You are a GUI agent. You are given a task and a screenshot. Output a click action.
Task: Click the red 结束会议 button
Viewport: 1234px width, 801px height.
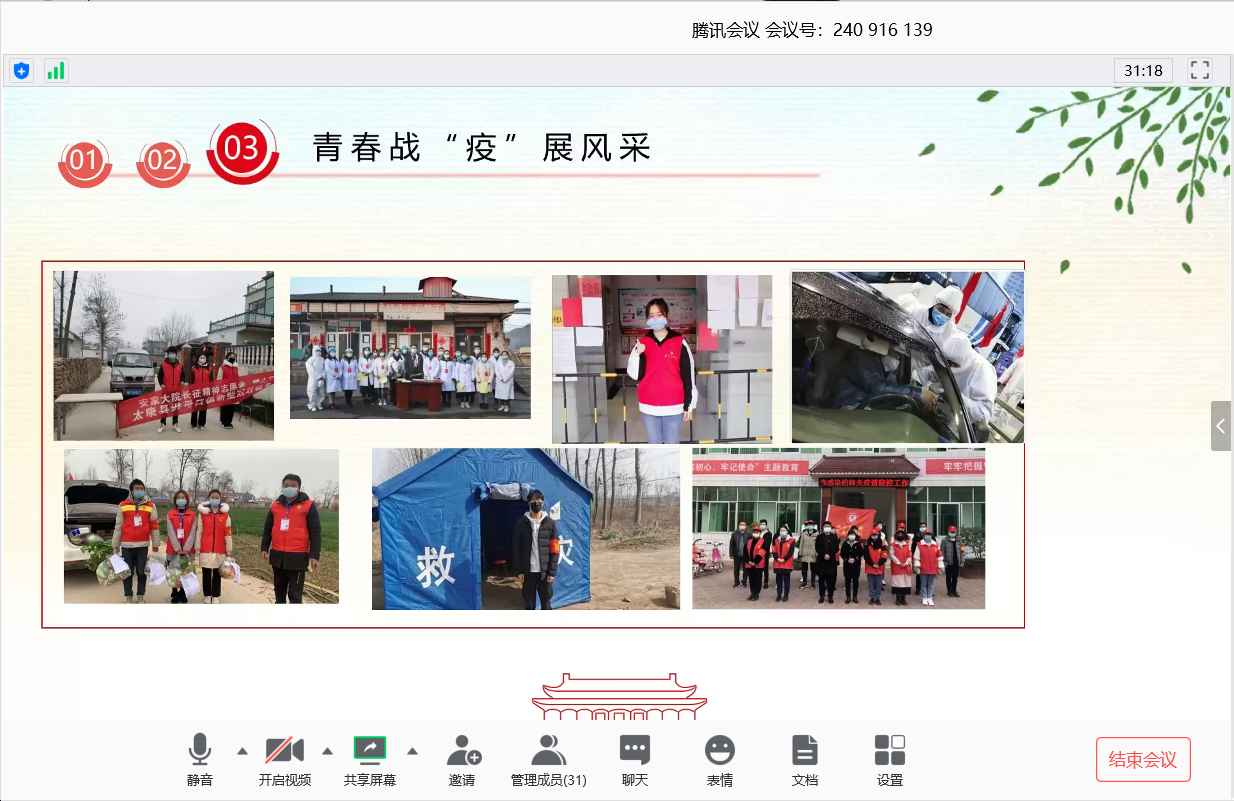click(x=1142, y=759)
